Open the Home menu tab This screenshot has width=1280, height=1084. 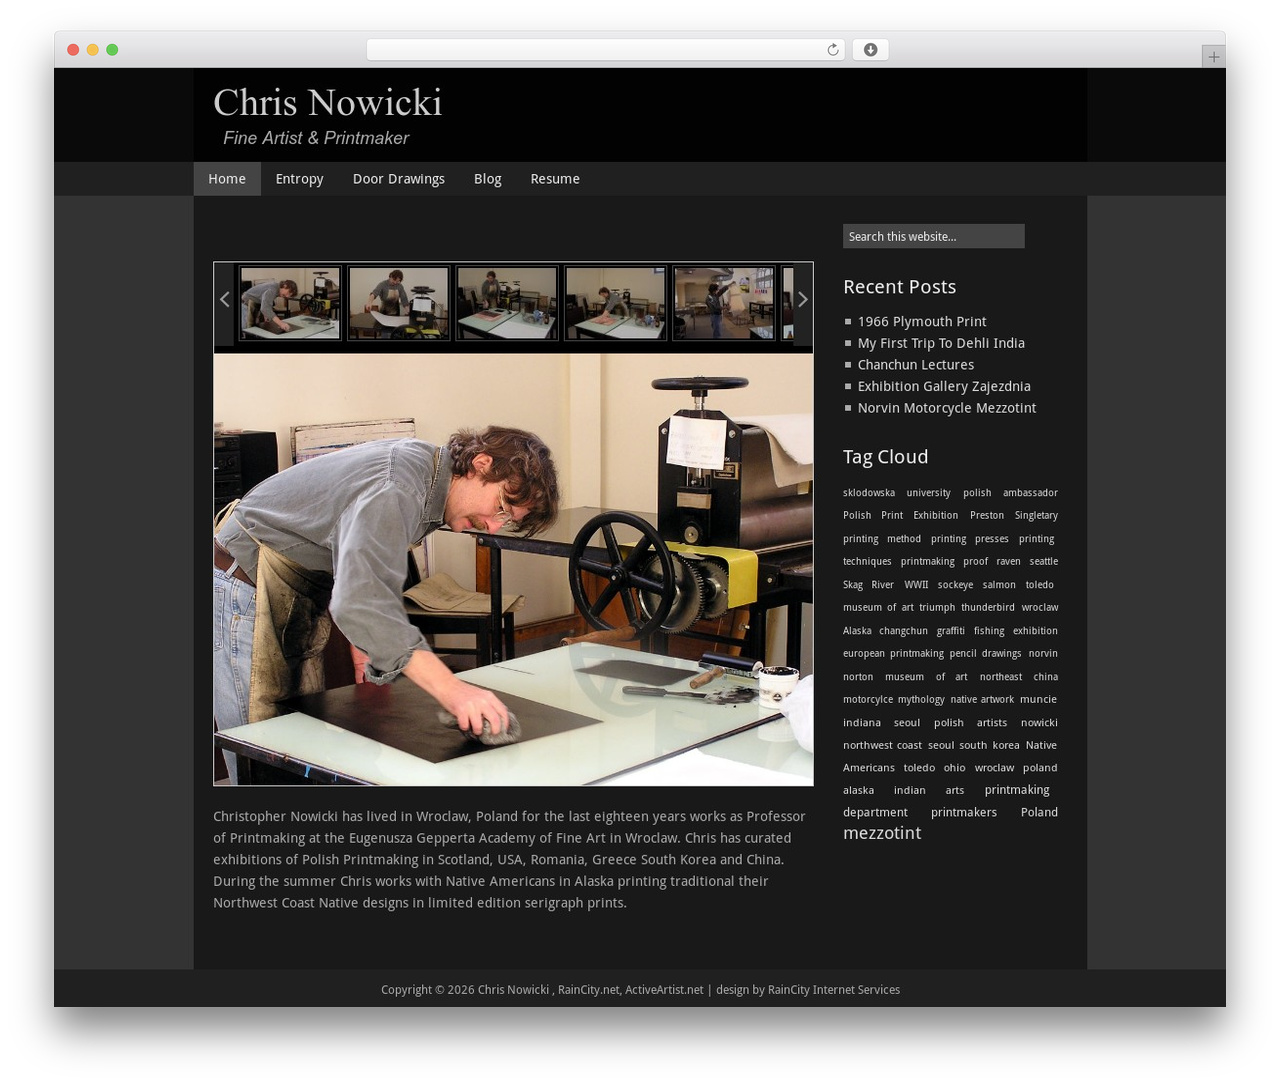[227, 179]
